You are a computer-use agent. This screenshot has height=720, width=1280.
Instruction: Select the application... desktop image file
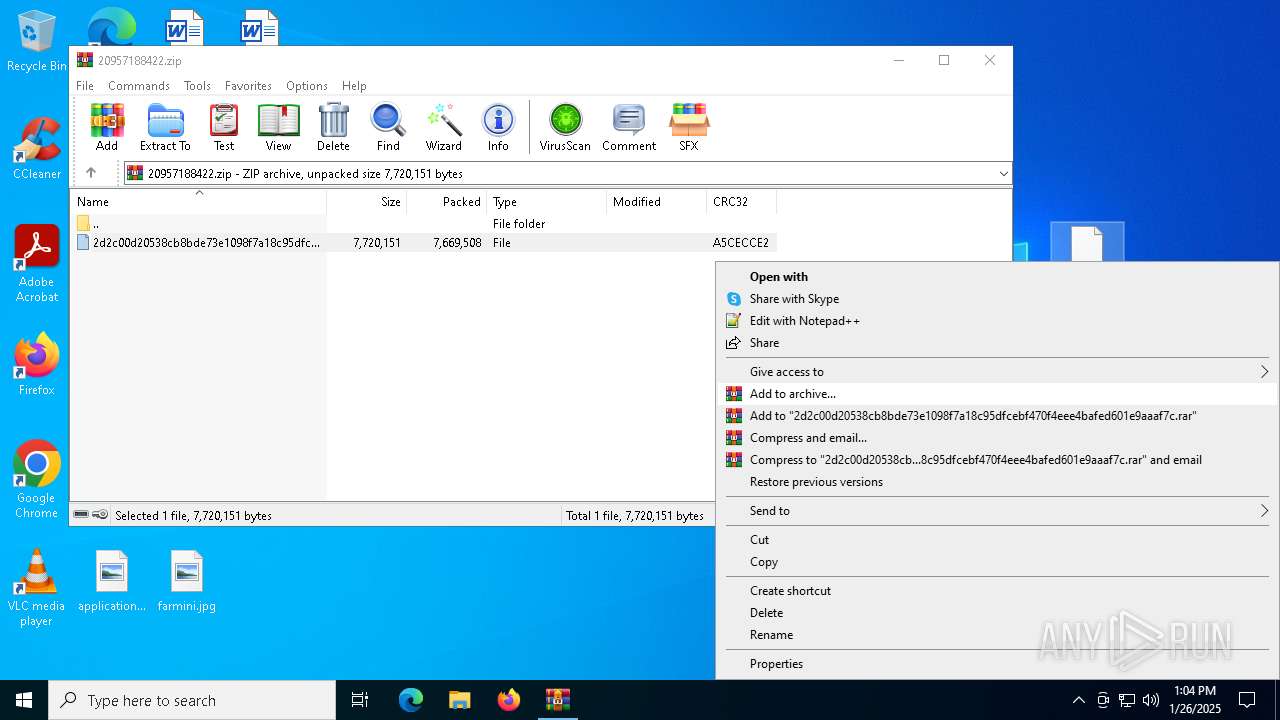(x=112, y=581)
